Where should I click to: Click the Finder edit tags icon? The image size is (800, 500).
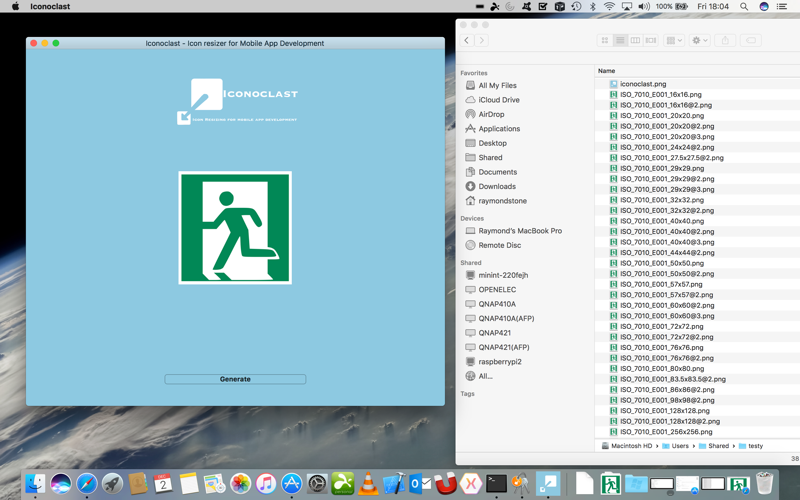(x=750, y=41)
